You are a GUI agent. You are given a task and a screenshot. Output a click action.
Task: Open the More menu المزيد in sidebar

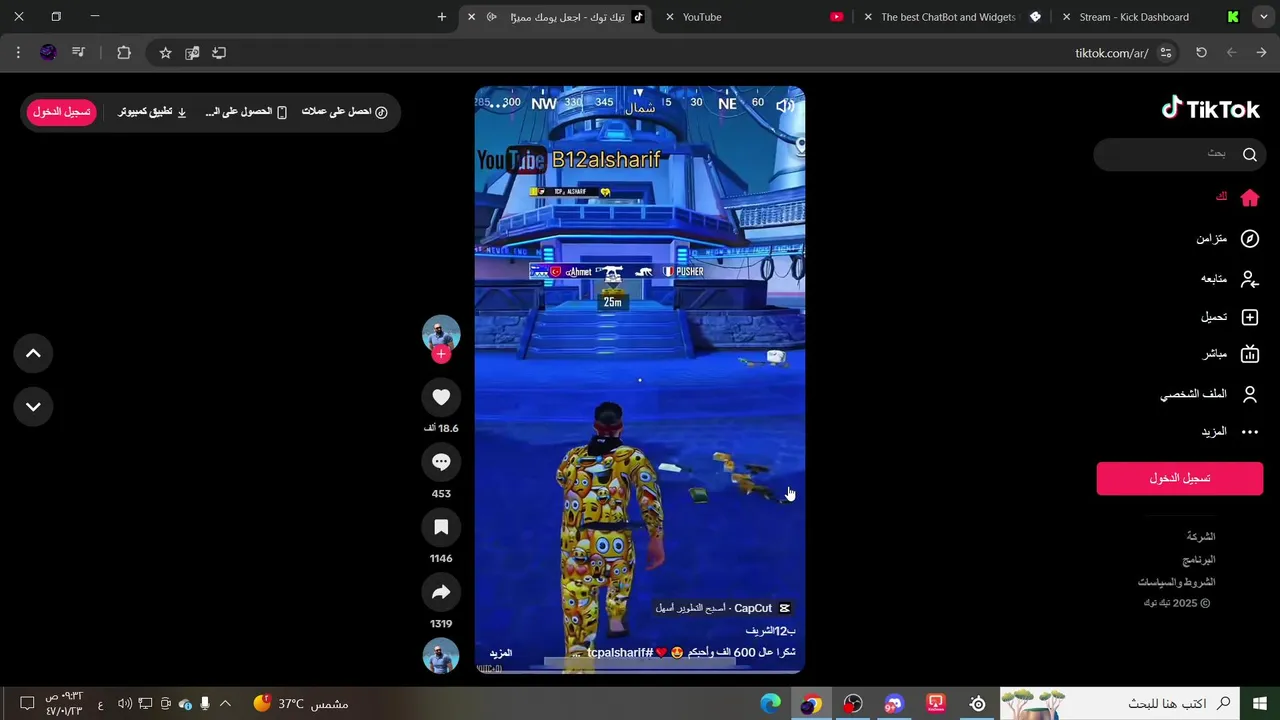(x=1229, y=432)
